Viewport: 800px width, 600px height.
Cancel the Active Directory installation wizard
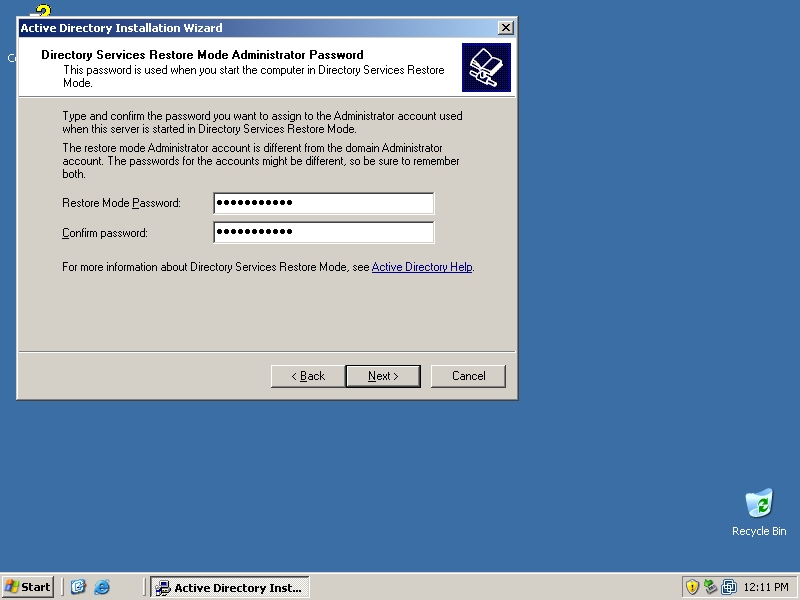tap(468, 376)
